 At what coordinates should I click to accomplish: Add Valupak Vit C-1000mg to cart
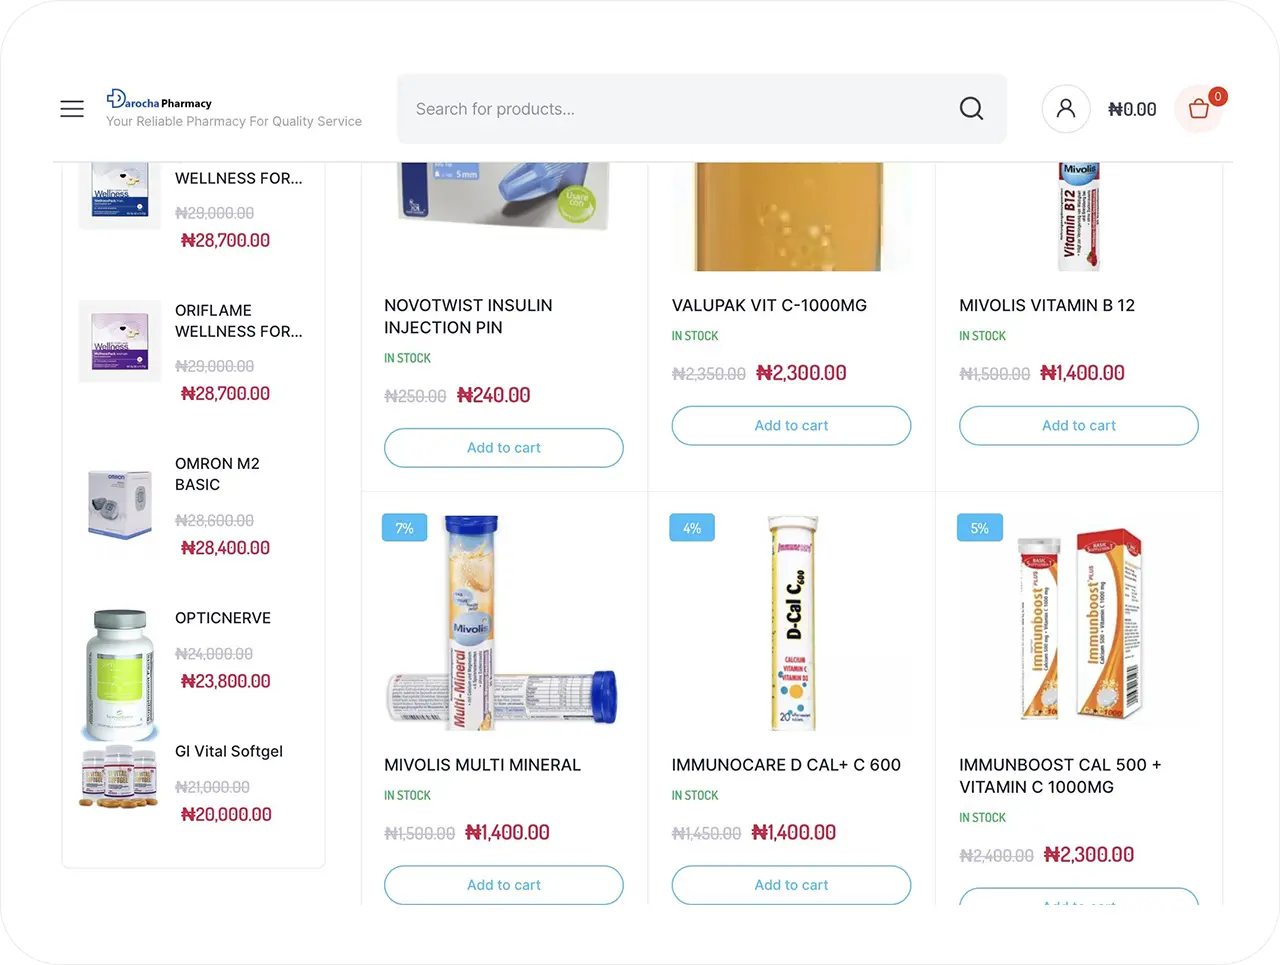[x=791, y=426]
